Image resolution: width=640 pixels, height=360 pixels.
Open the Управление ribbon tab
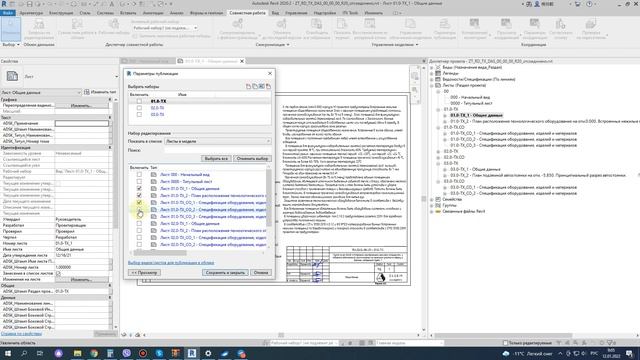click(x=296, y=13)
